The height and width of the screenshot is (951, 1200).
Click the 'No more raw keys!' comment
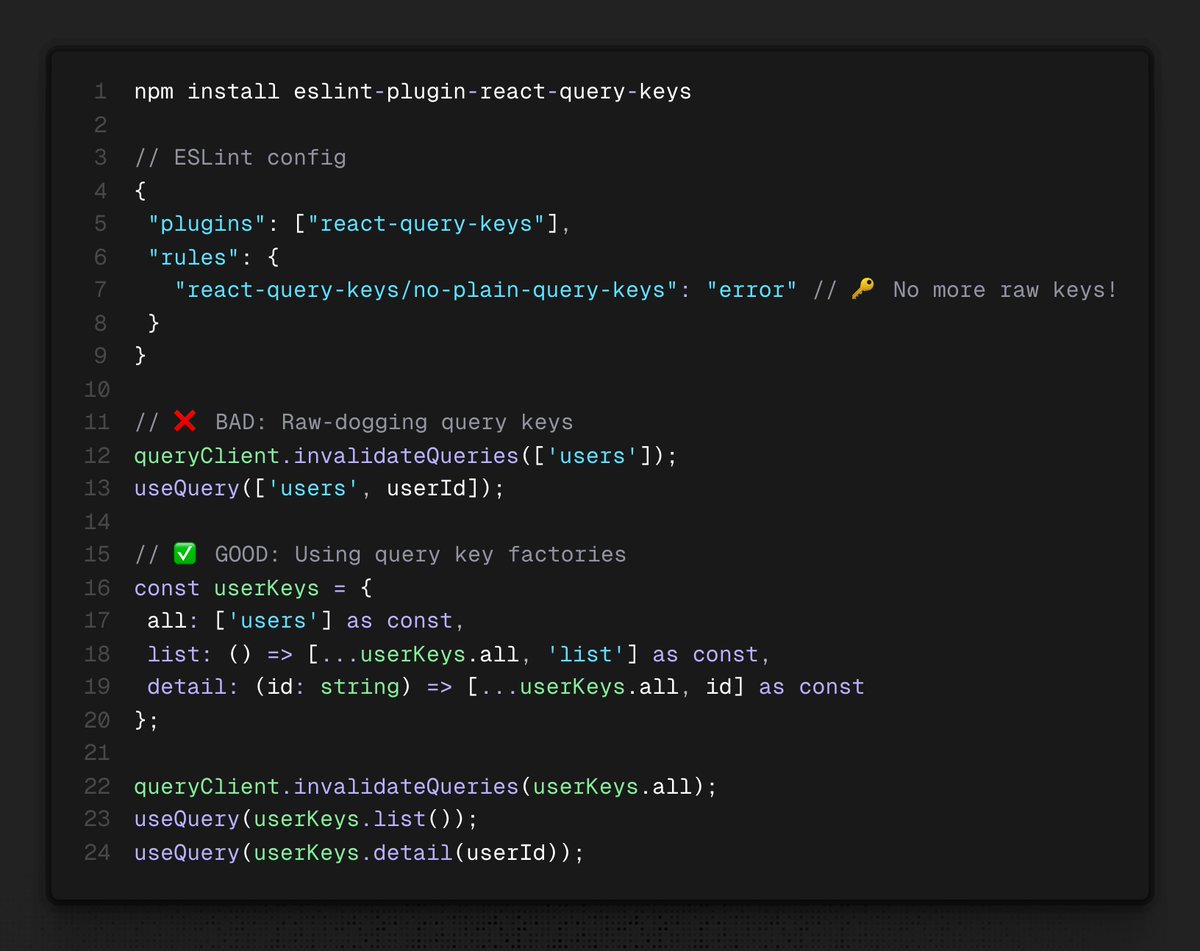click(x=1005, y=290)
